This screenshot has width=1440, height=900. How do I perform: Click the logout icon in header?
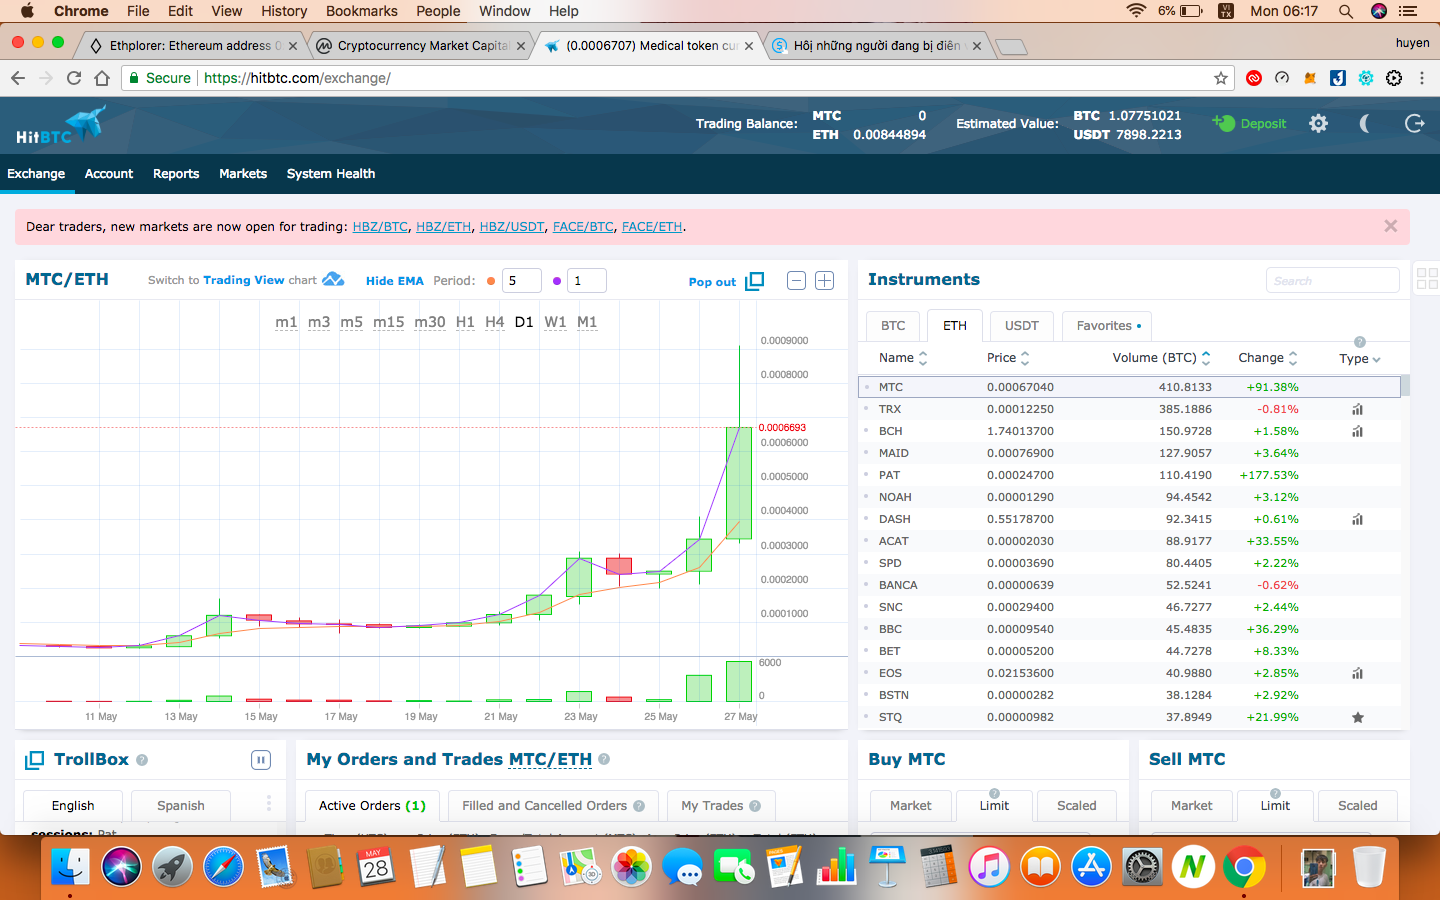pyautogui.click(x=1414, y=123)
